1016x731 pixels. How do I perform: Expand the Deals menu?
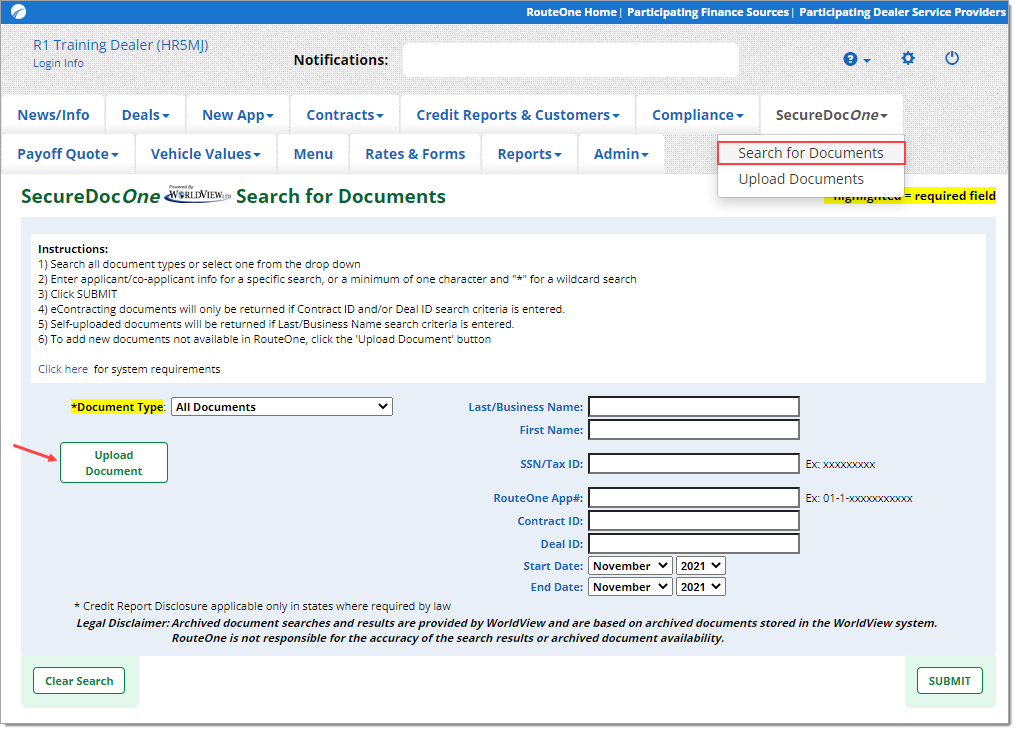(146, 115)
